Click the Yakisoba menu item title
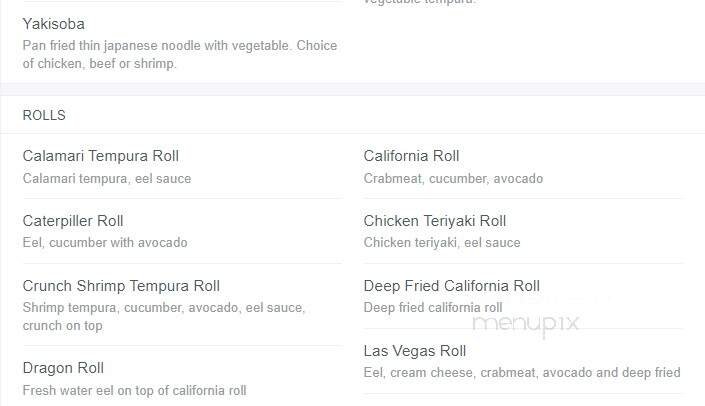 coord(53,23)
